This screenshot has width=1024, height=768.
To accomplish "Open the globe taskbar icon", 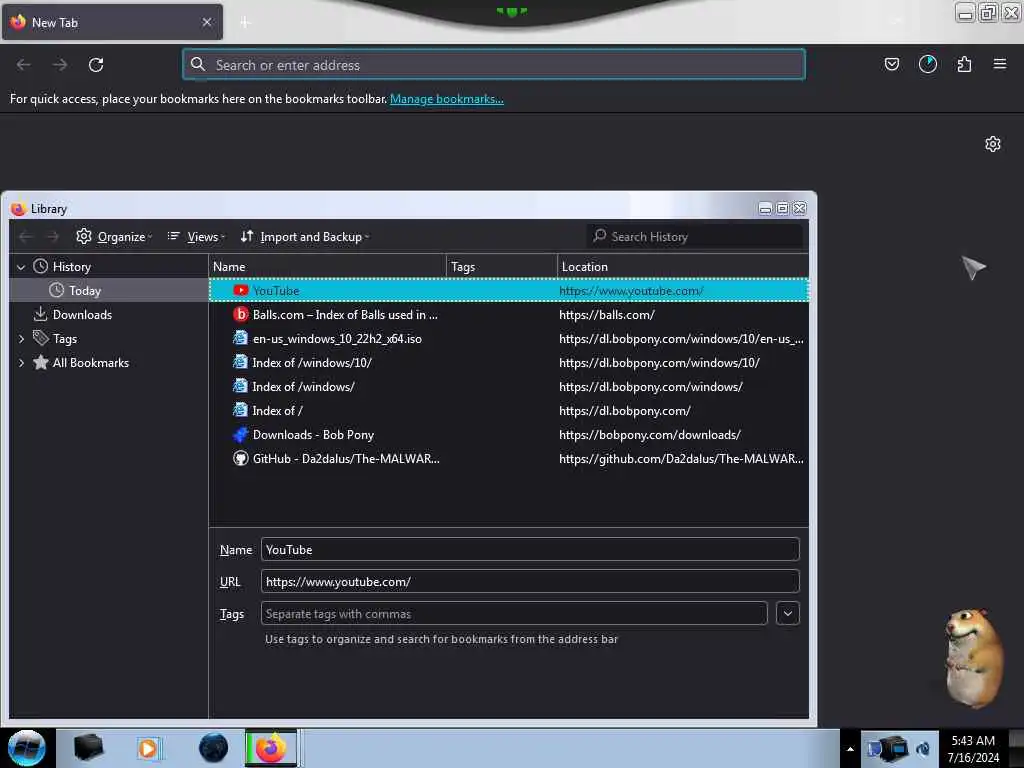I will click(x=213, y=748).
